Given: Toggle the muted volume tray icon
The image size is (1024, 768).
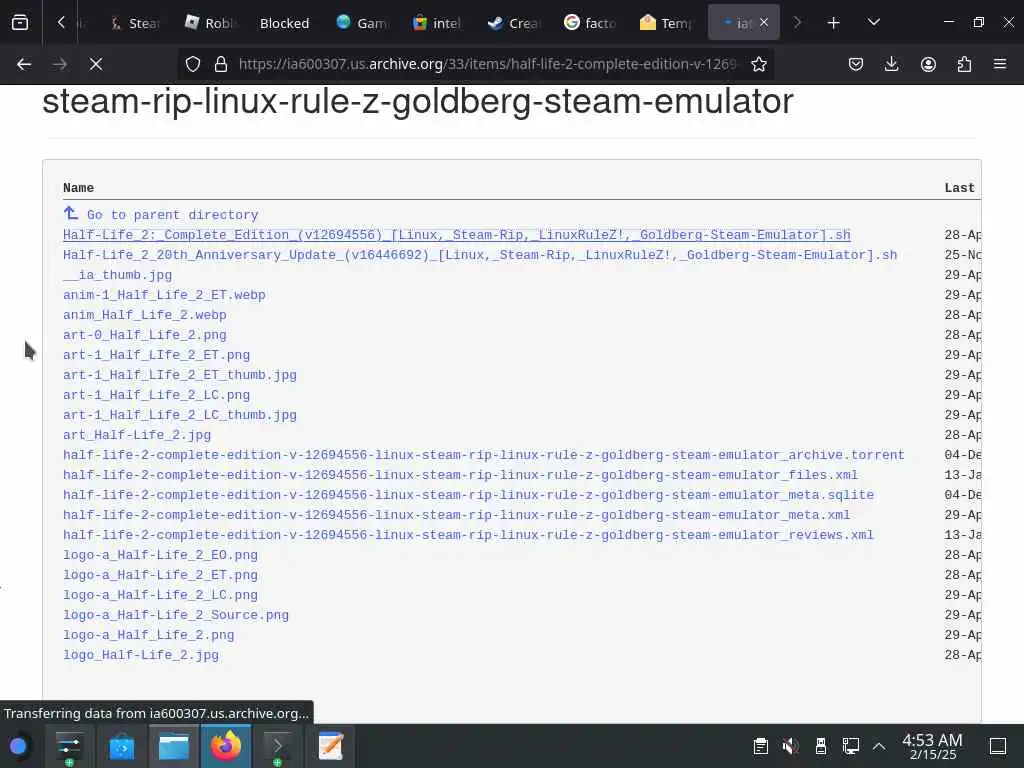Looking at the screenshot, I should click(791, 746).
